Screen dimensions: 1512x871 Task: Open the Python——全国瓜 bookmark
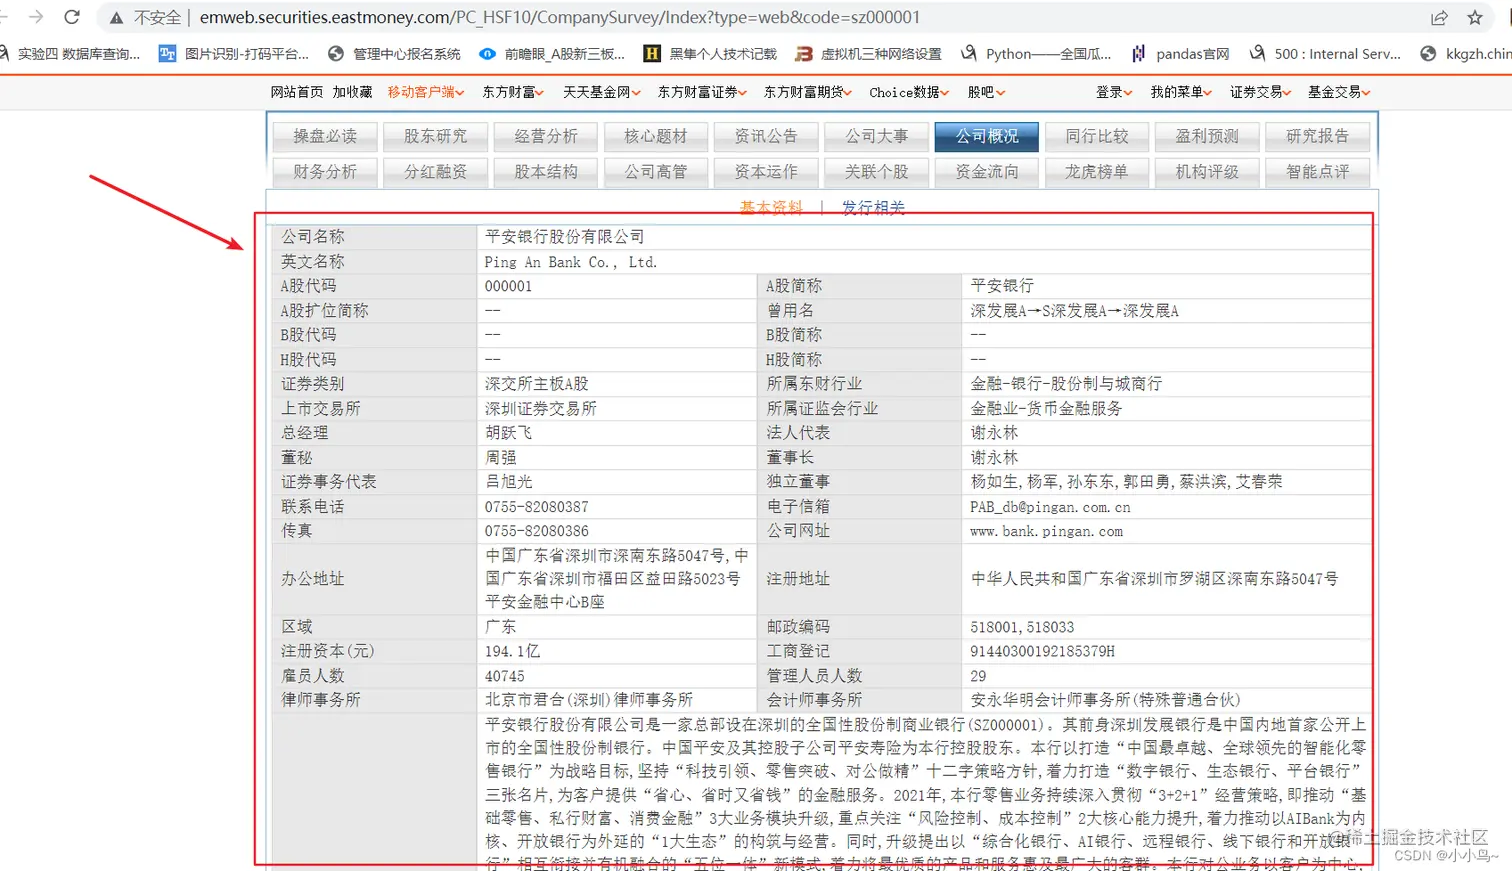(x=1036, y=54)
